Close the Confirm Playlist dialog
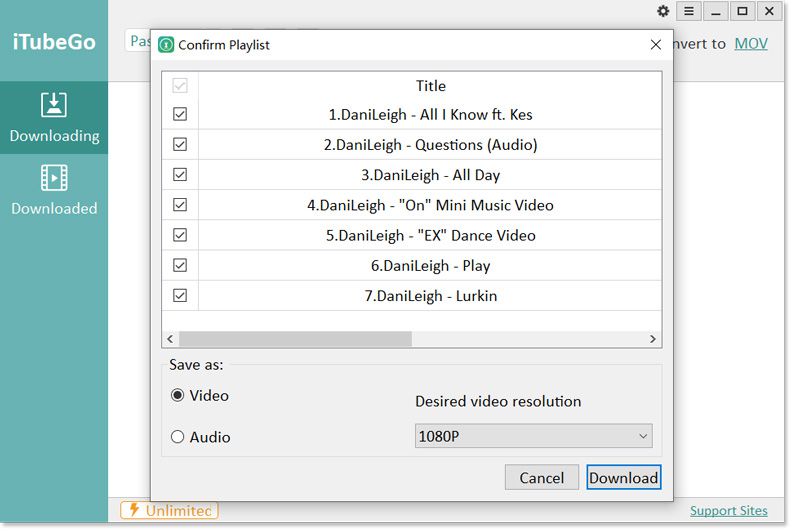The image size is (800, 531). (656, 45)
